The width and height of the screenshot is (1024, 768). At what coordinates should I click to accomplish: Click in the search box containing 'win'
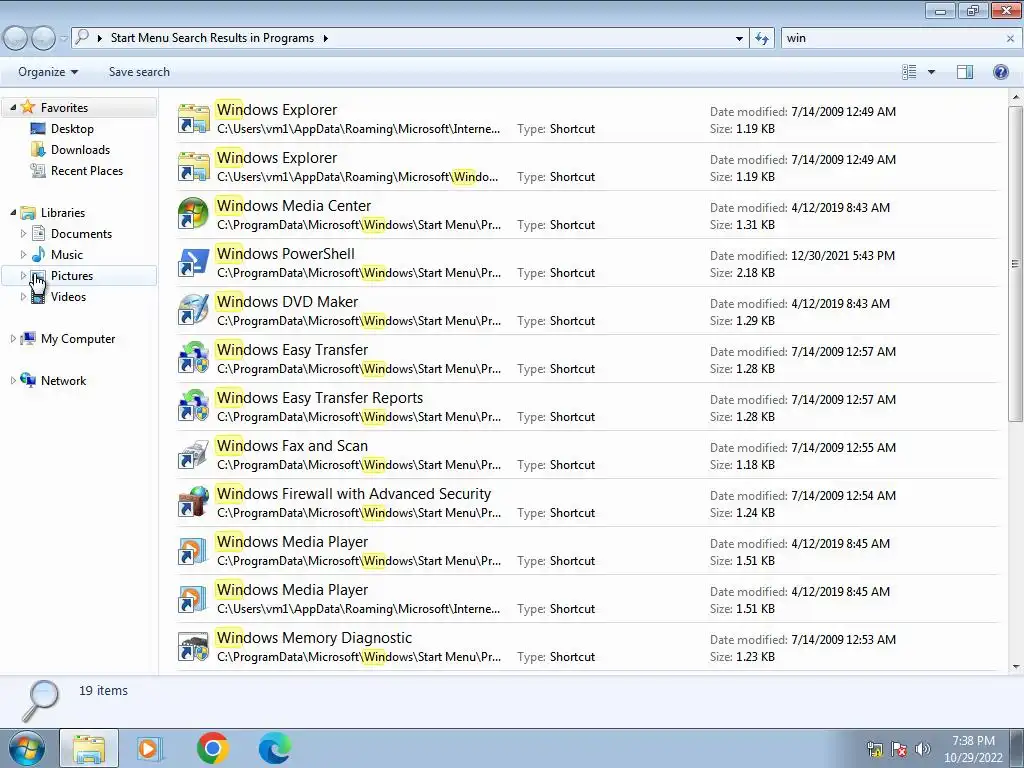coord(891,39)
